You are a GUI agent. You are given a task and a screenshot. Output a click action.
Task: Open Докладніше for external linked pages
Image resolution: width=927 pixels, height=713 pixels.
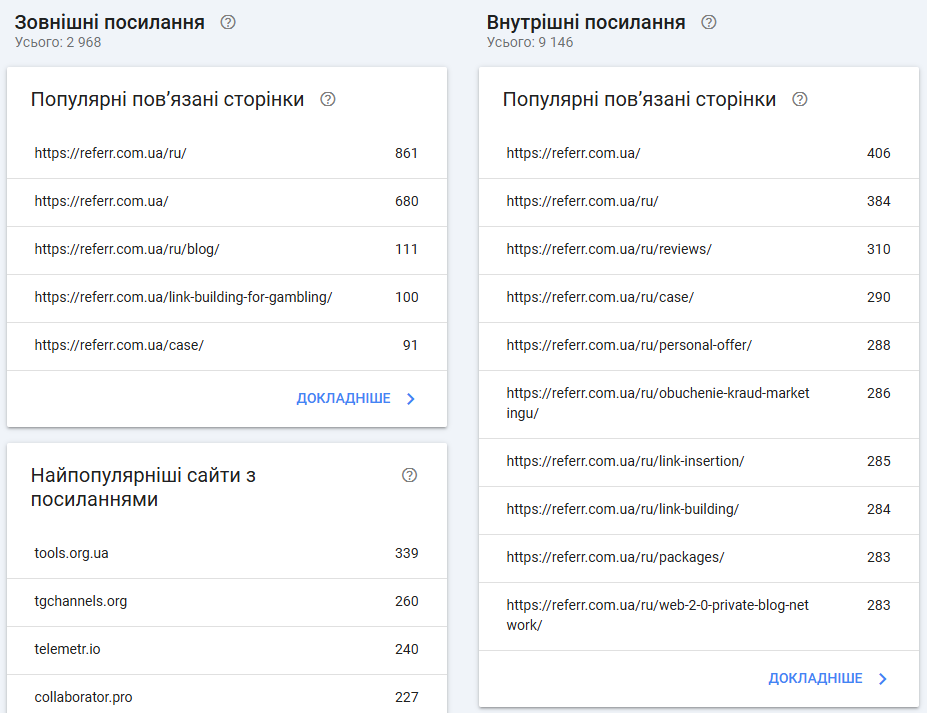coord(343,399)
